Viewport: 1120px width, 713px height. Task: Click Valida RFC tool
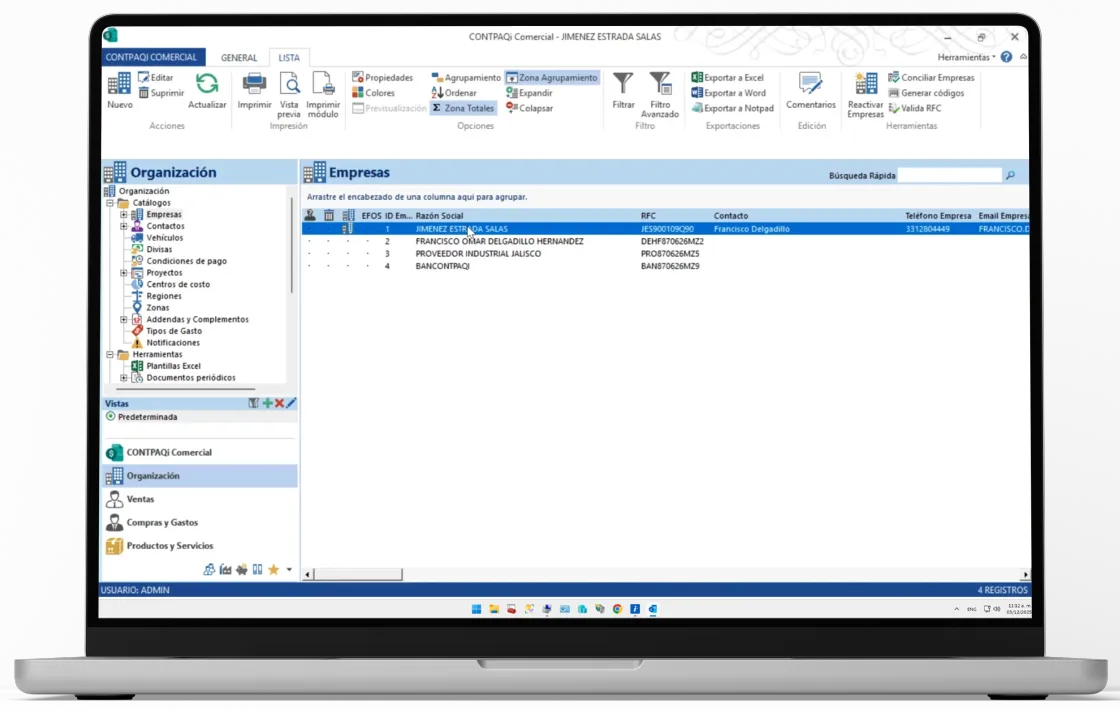915,108
